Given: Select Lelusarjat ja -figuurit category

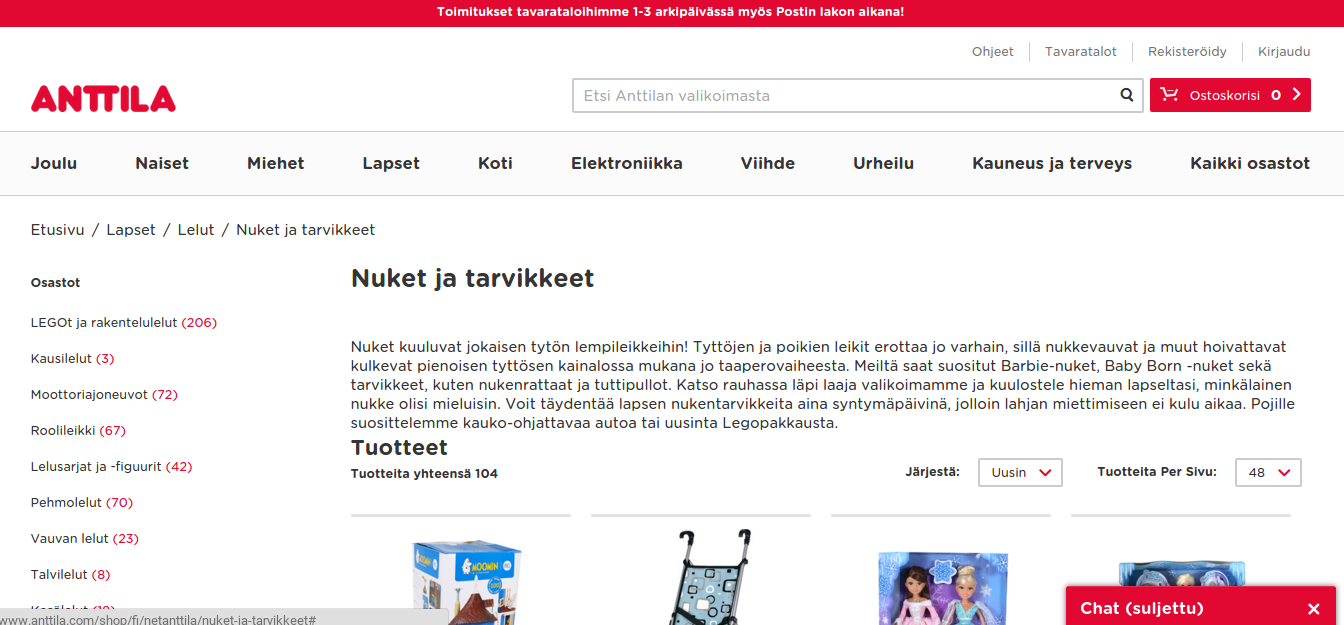Looking at the screenshot, I should point(111,467).
